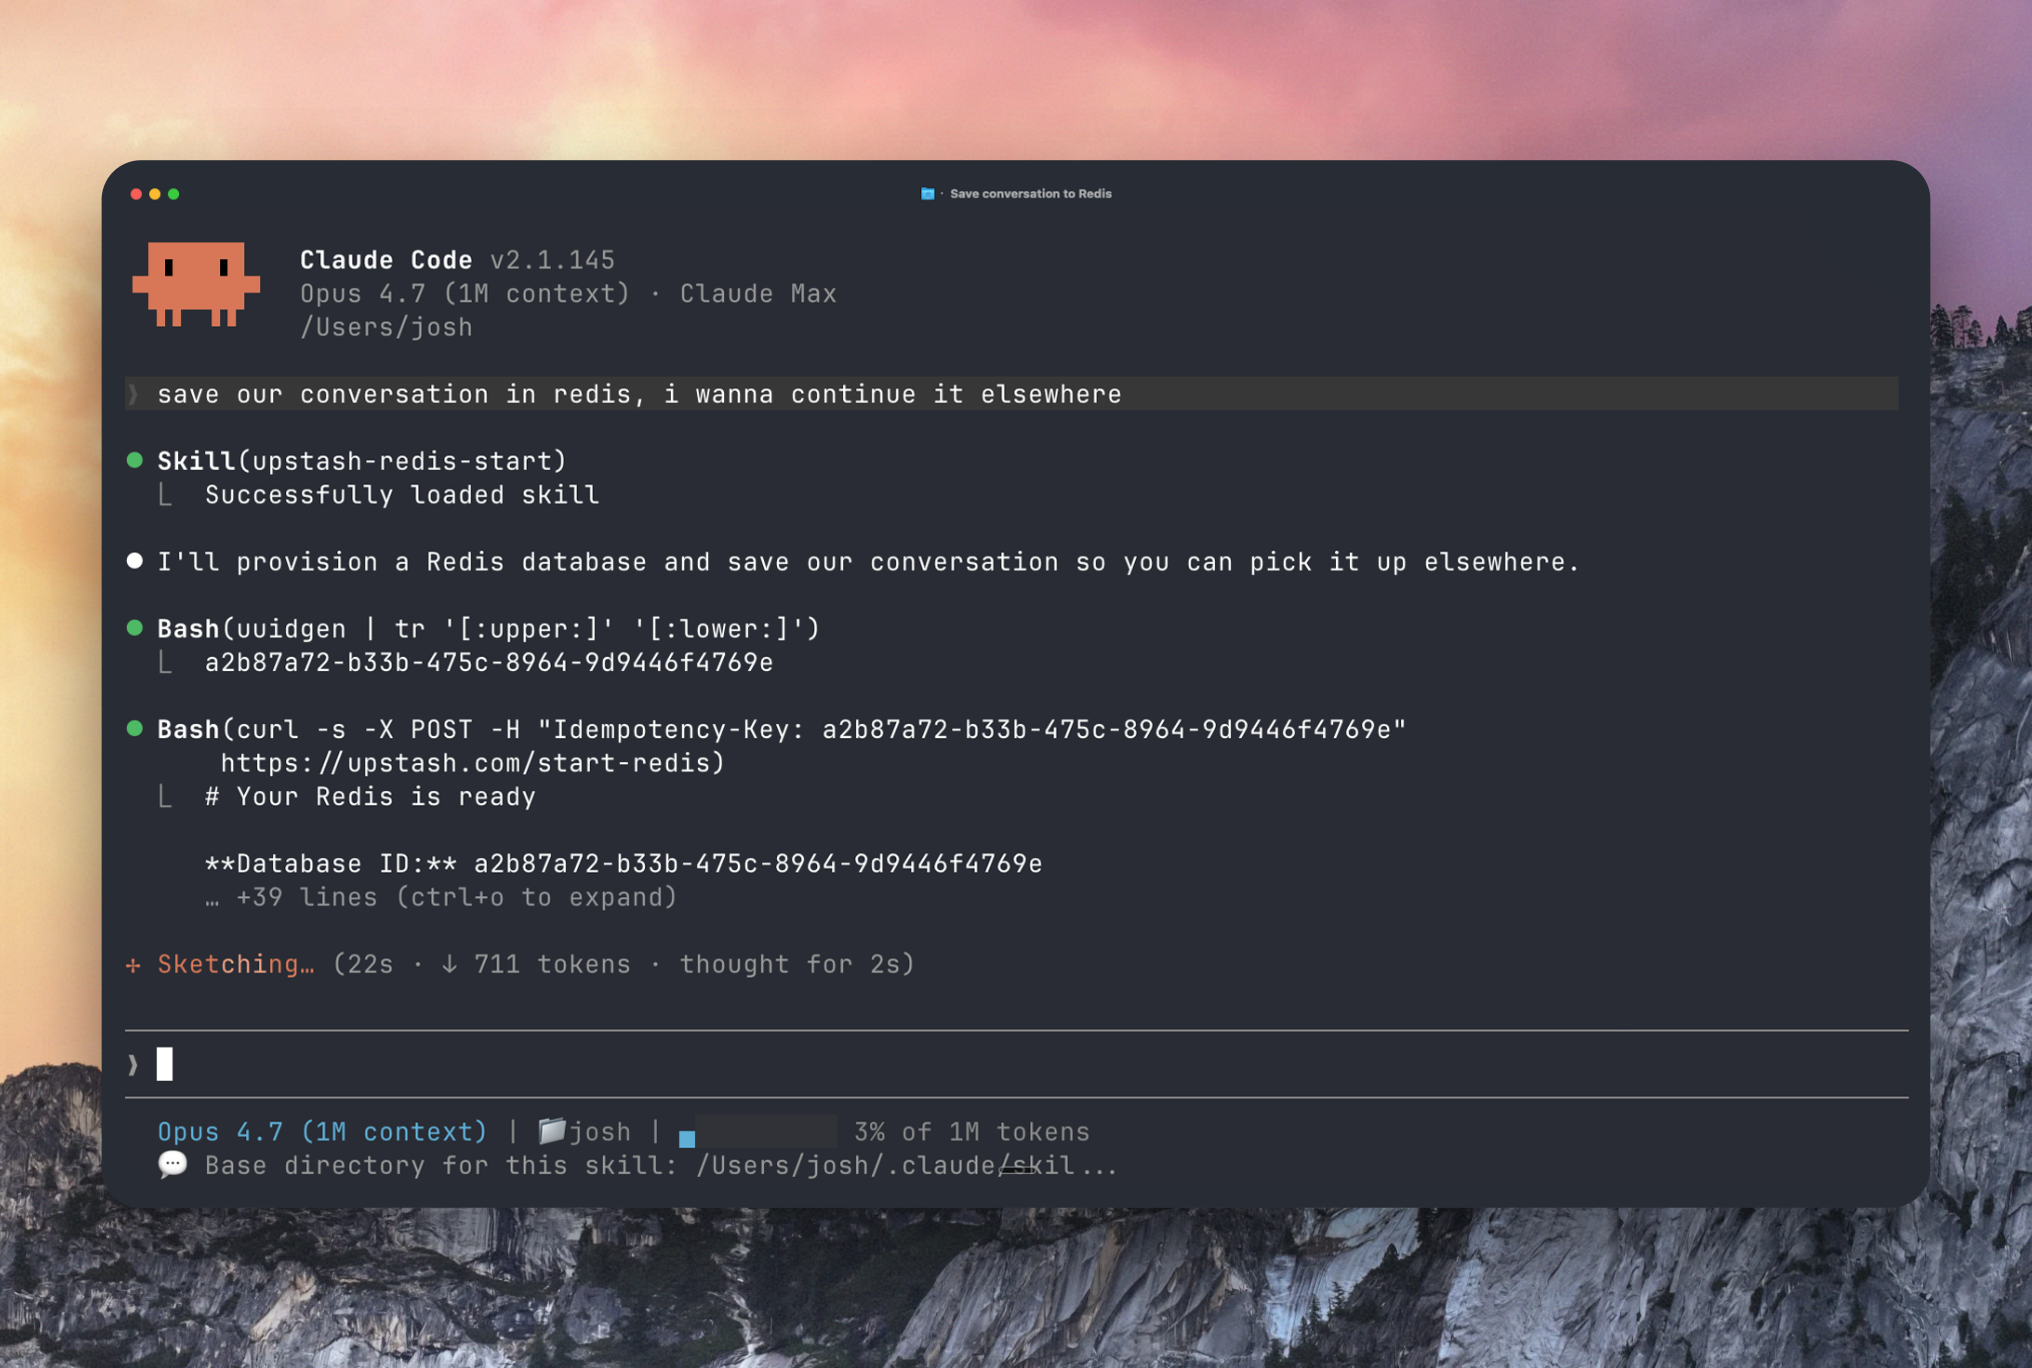2032x1368 pixels.
Task: Maximize the terminal with the green window button
Action: pos(174,194)
